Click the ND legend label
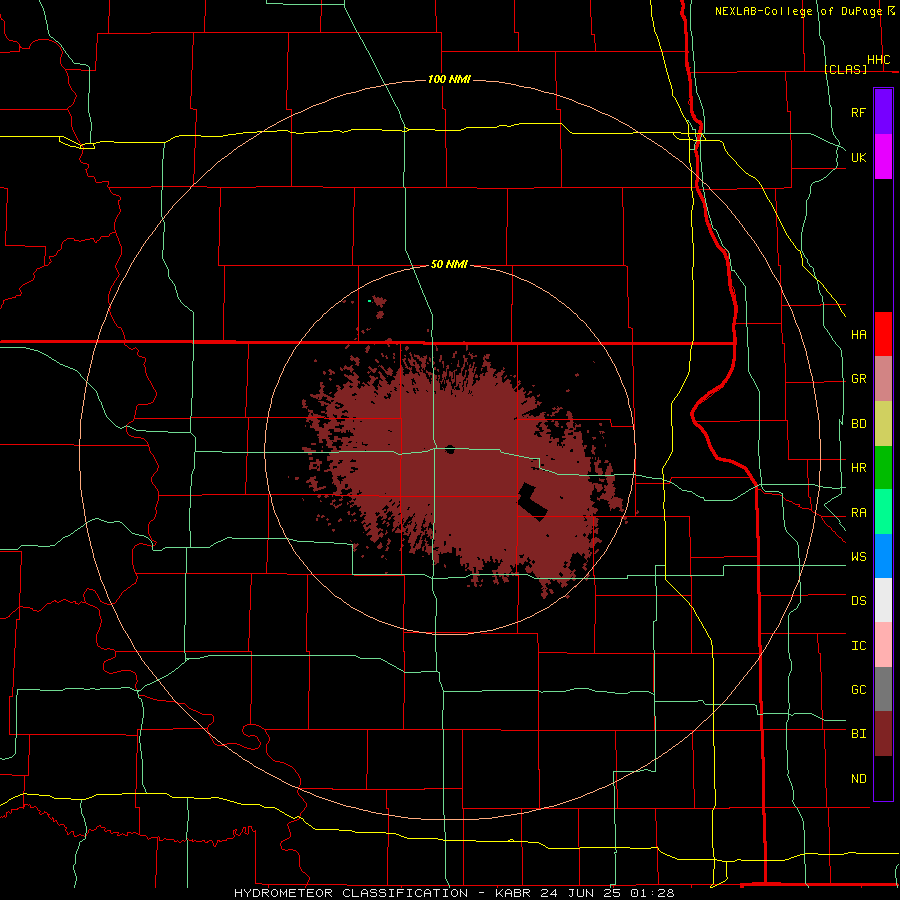Viewport: 900px width, 900px height. [x=858, y=779]
